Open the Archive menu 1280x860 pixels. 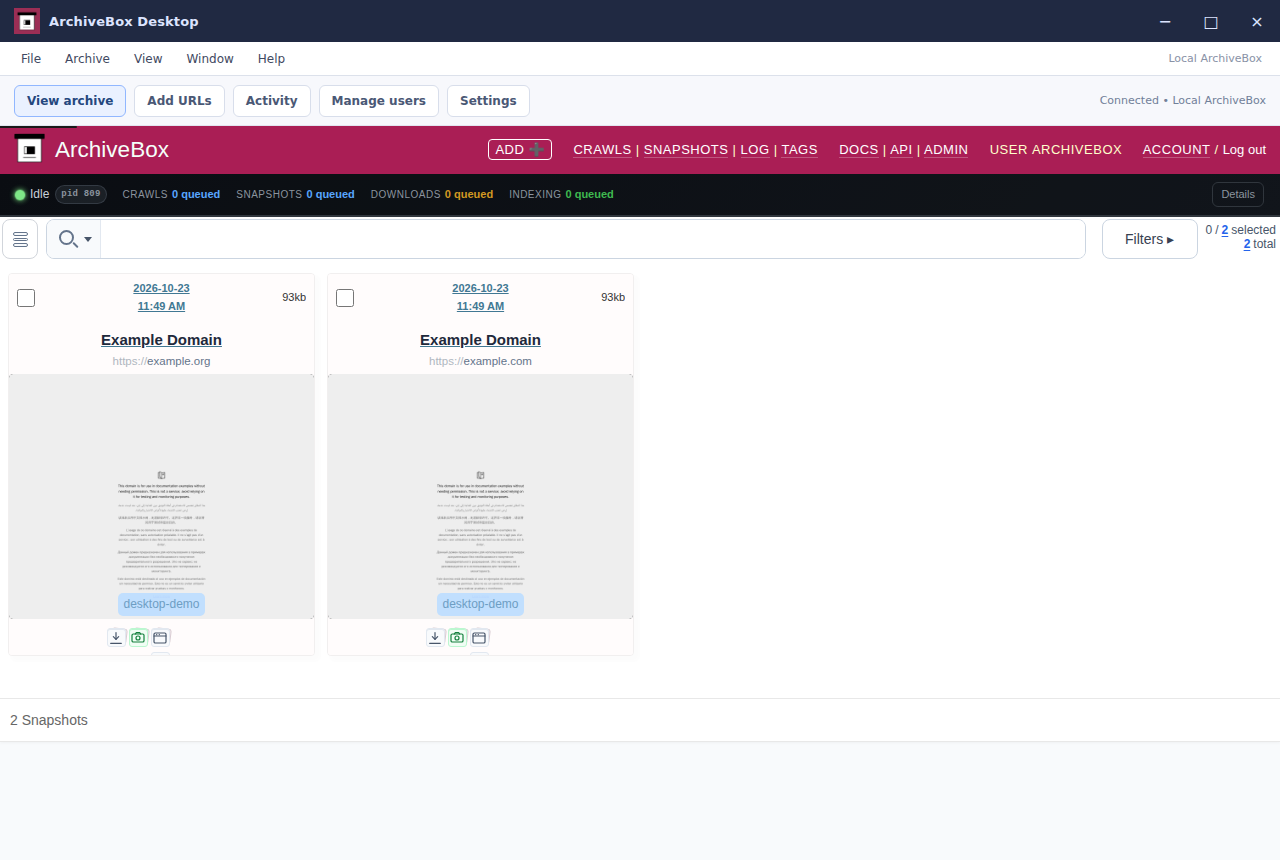click(x=87, y=59)
